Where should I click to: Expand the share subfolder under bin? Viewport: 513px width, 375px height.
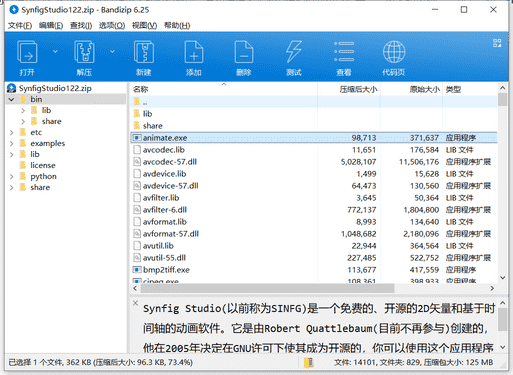(x=23, y=121)
